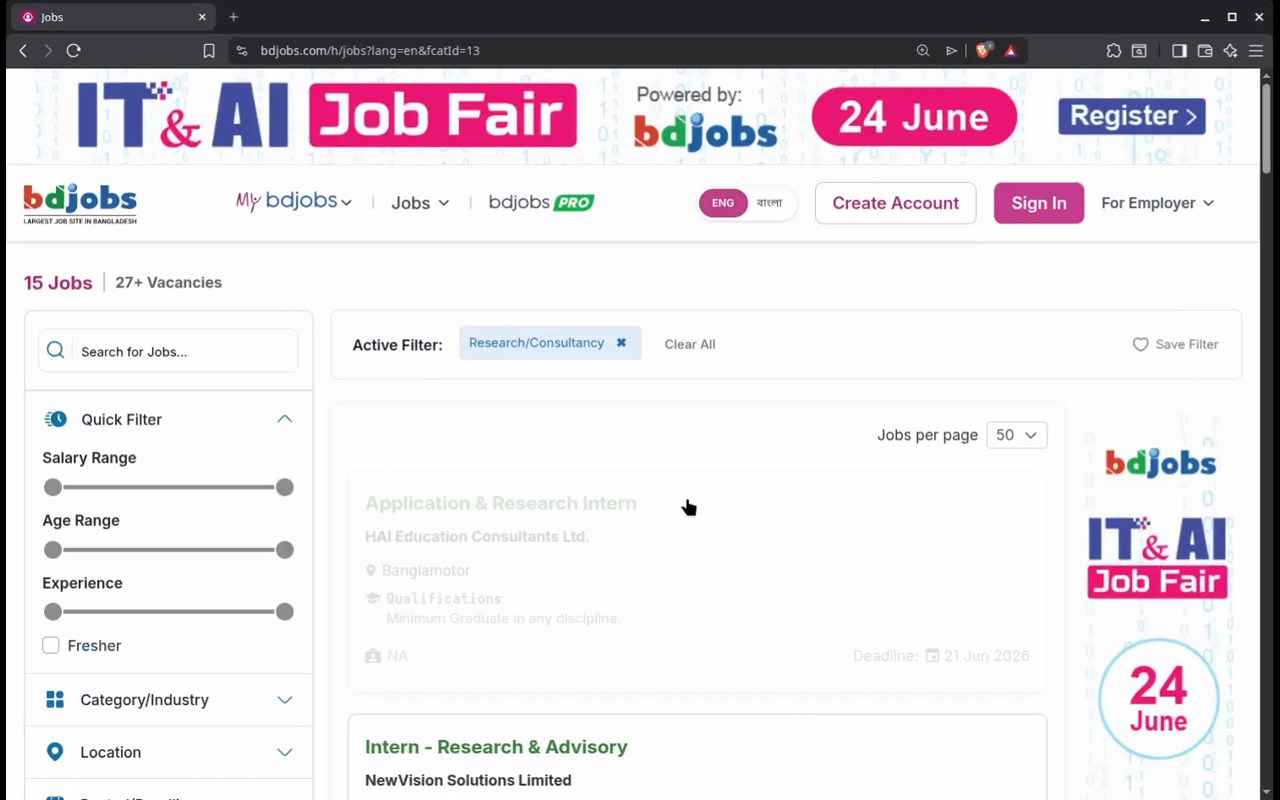Click HAI Education Consultants Ltd. company name
This screenshot has height=800, width=1280.
[477, 537]
